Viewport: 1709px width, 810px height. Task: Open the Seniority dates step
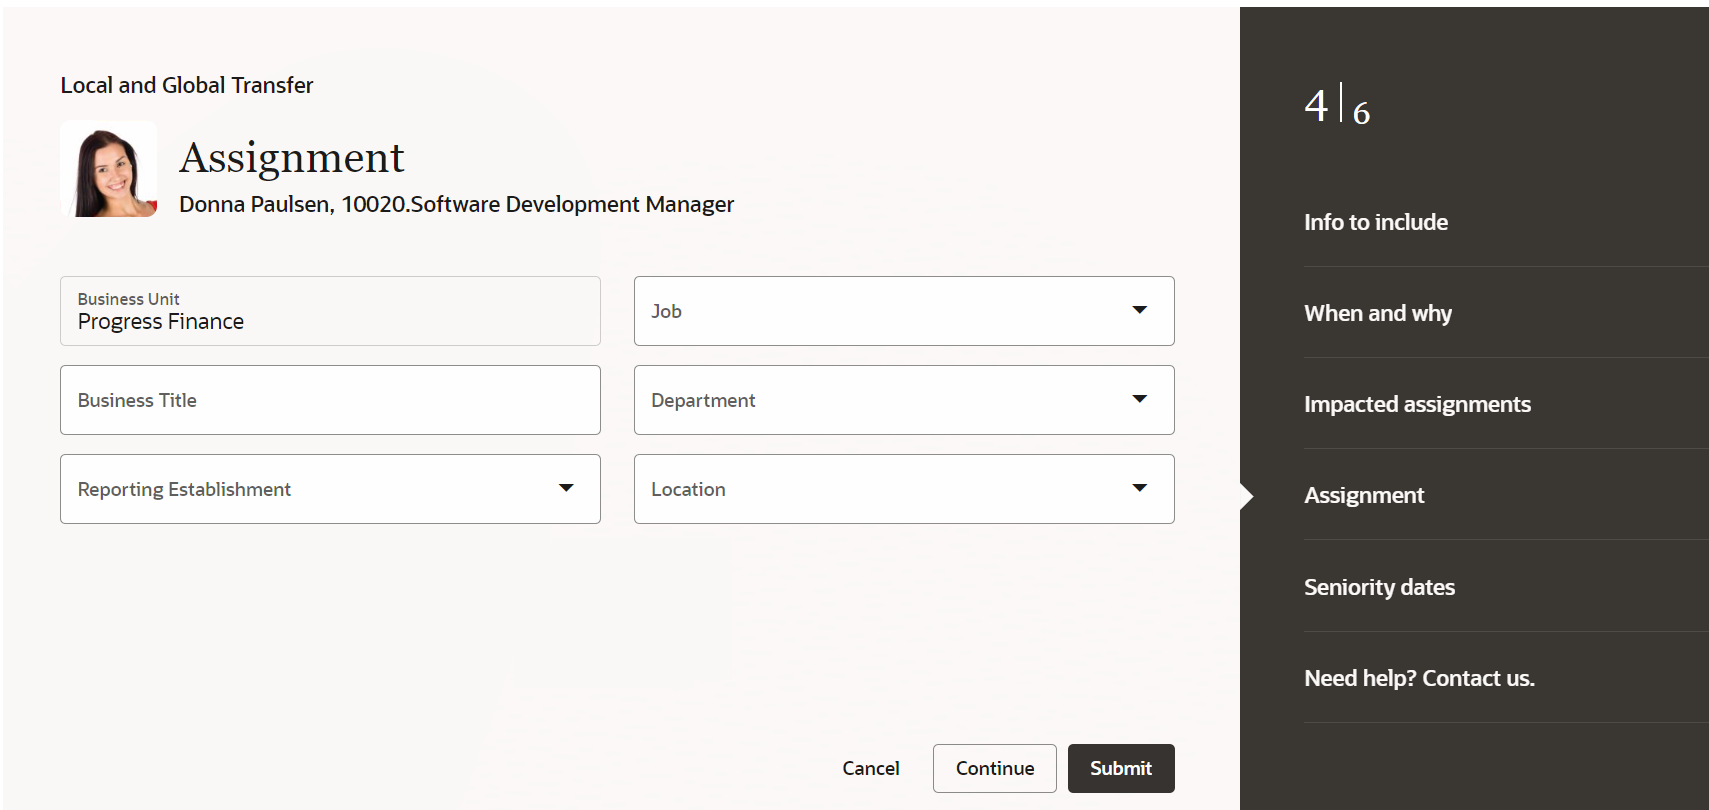point(1379,587)
